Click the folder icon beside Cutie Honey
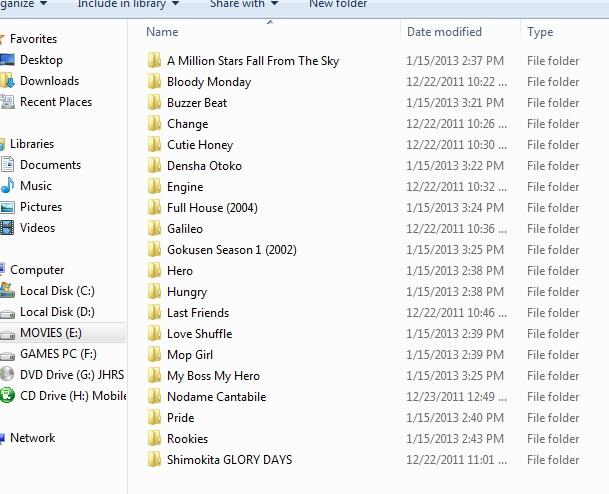609x494 pixels. tap(155, 144)
